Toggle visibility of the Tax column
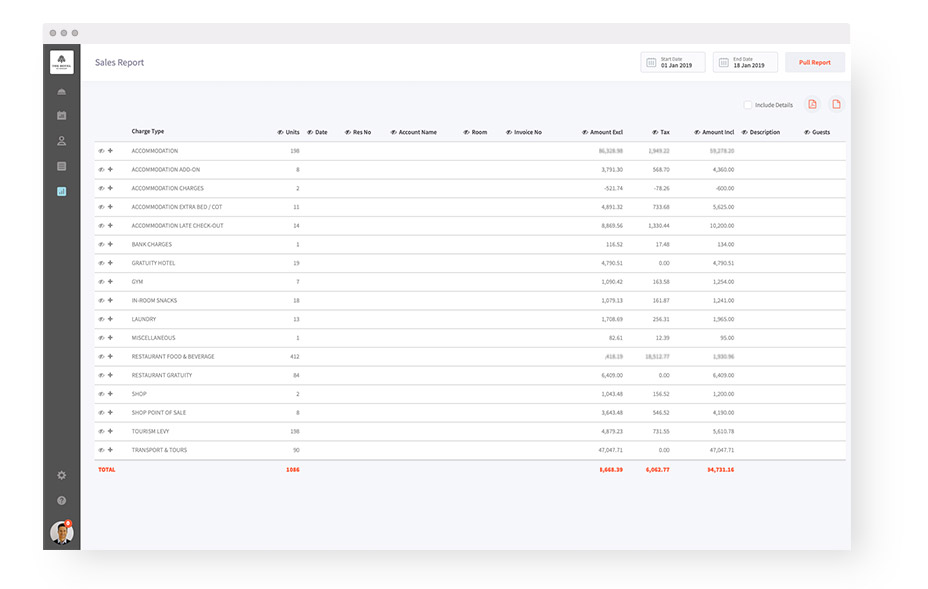The height and width of the screenshot is (589, 928). tap(655, 132)
